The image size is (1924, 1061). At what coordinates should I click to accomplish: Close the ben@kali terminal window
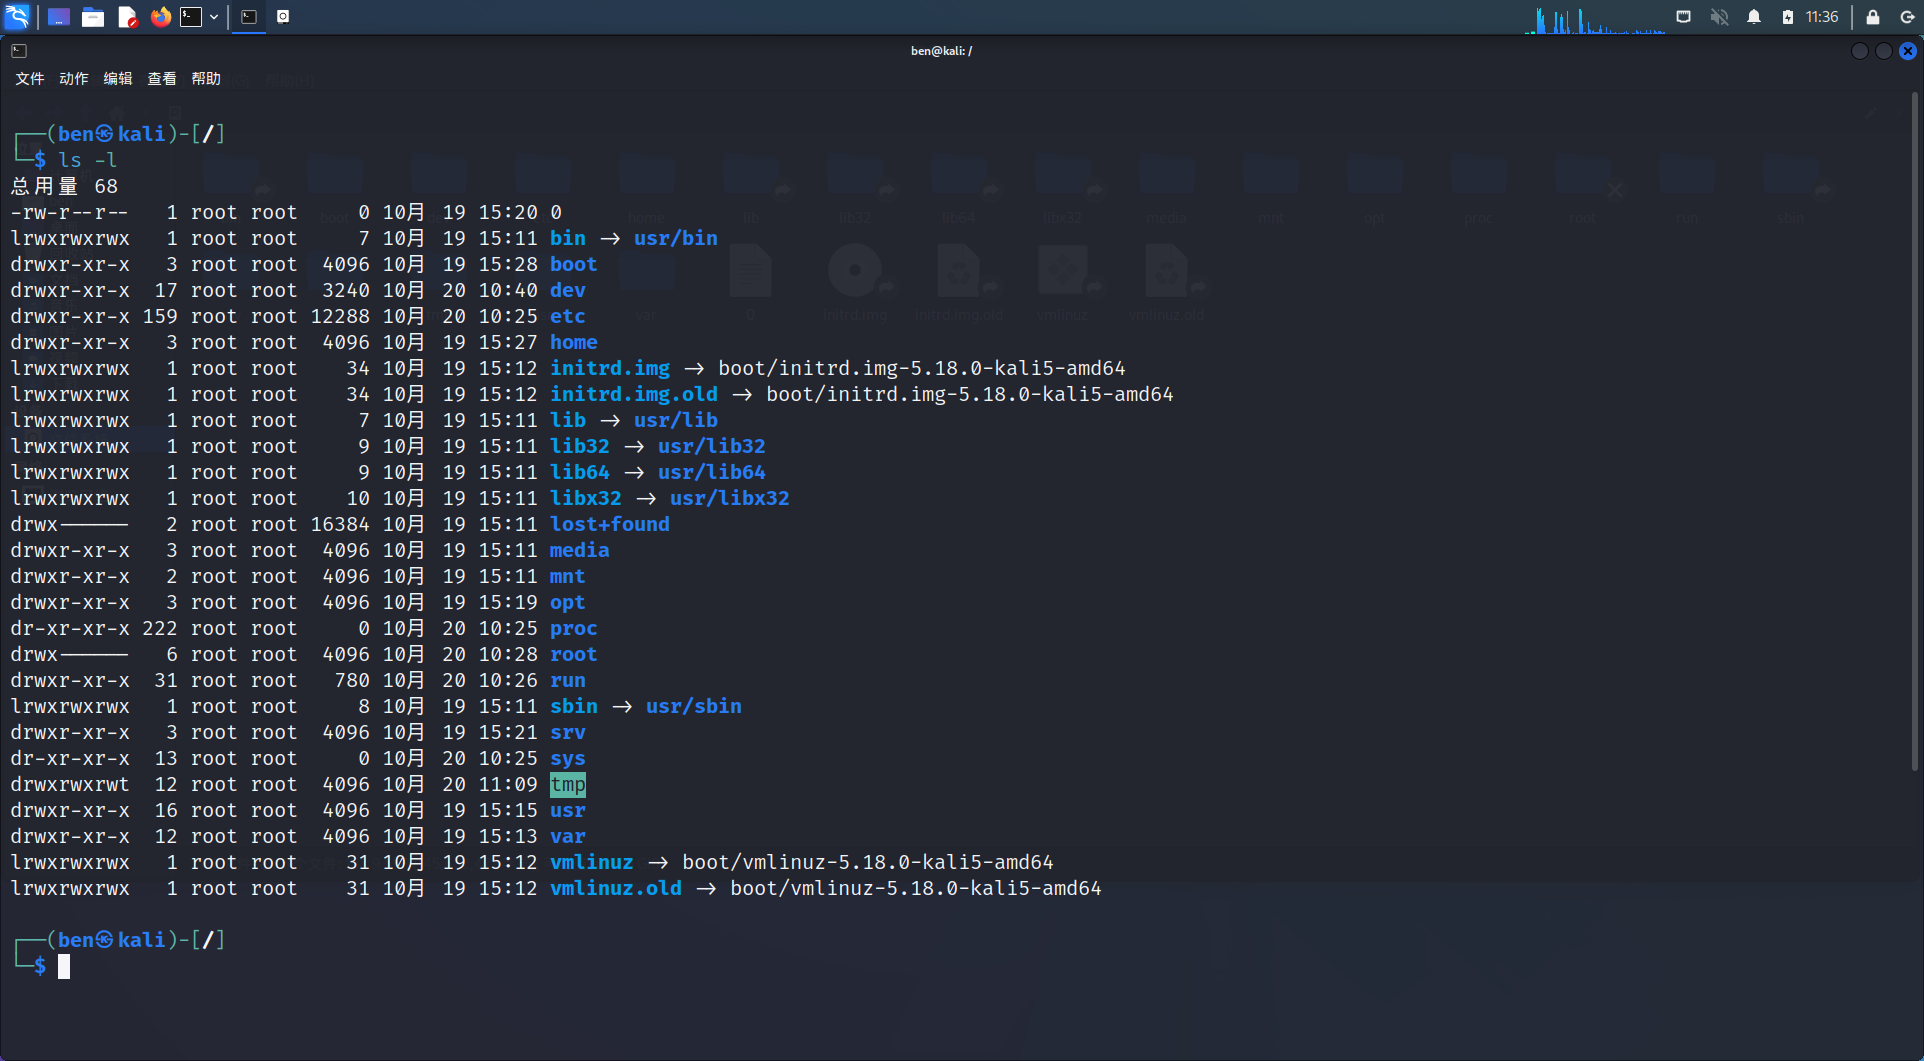click(1908, 51)
